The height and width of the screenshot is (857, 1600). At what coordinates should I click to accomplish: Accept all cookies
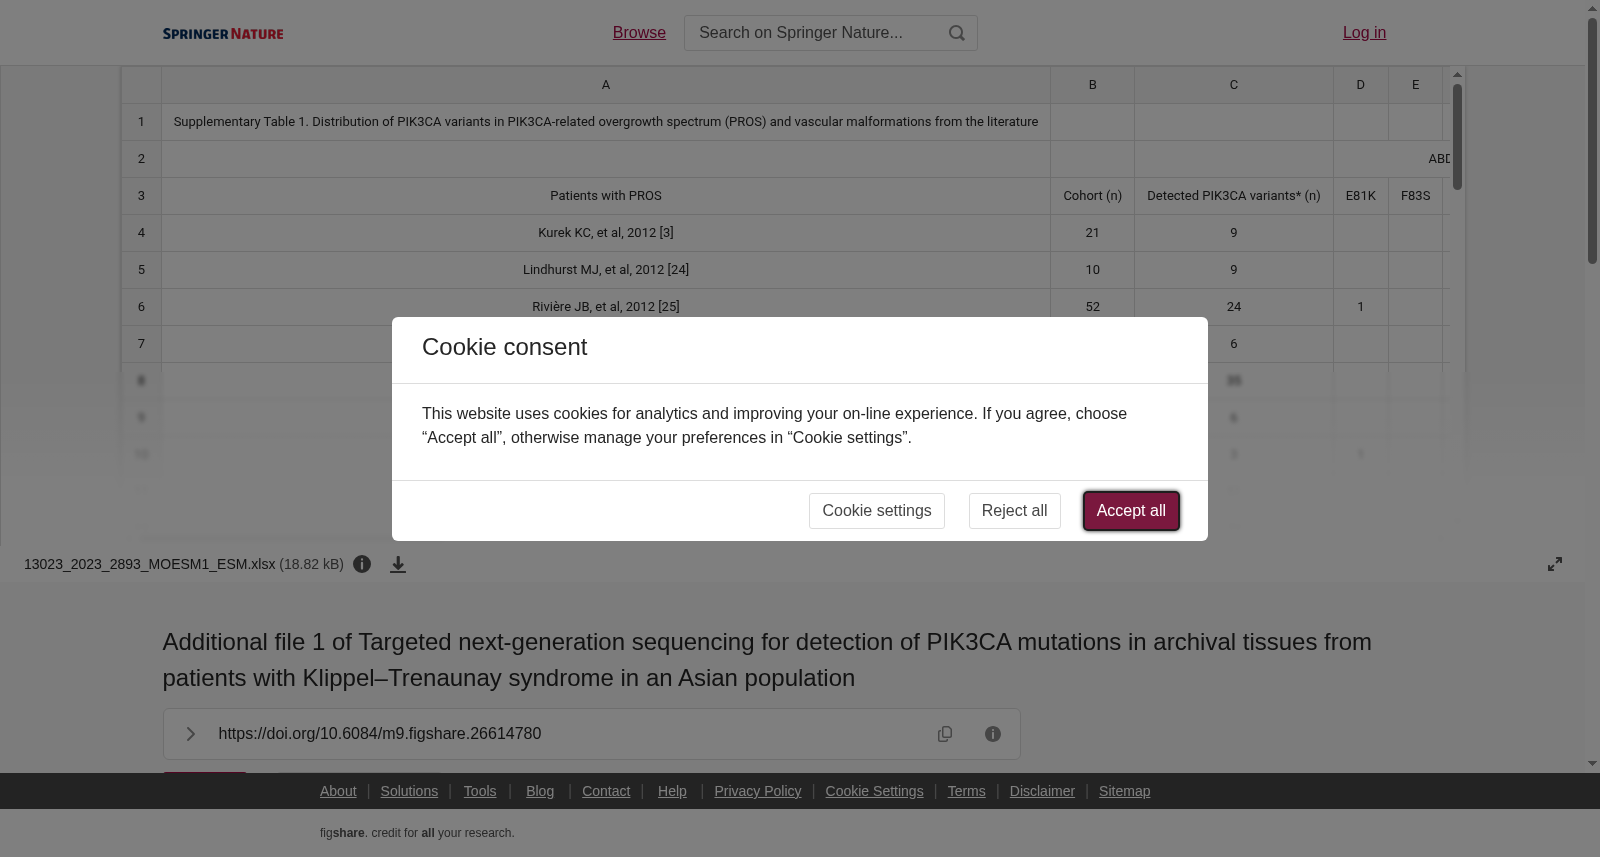[1131, 511]
